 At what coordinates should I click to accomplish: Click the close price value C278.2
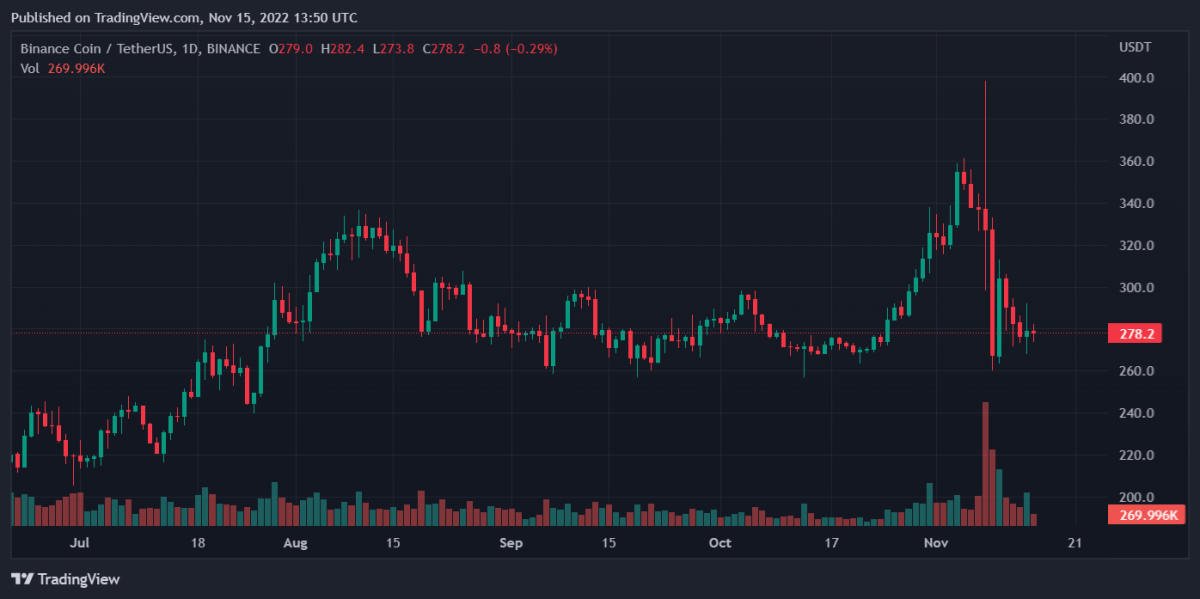pos(444,48)
